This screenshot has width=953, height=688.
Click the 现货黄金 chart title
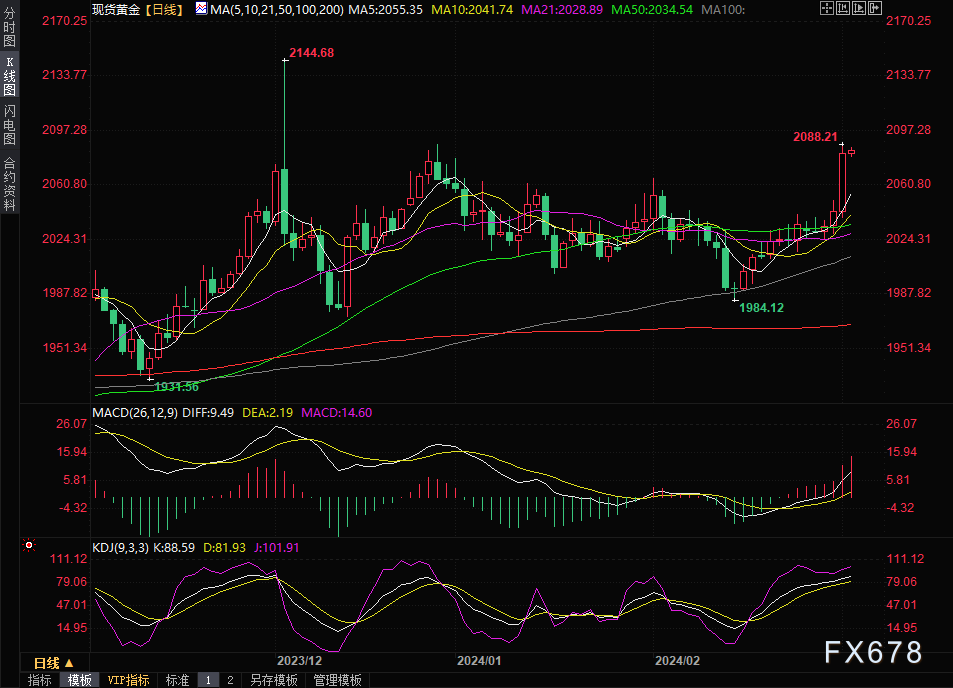[x=115, y=8]
